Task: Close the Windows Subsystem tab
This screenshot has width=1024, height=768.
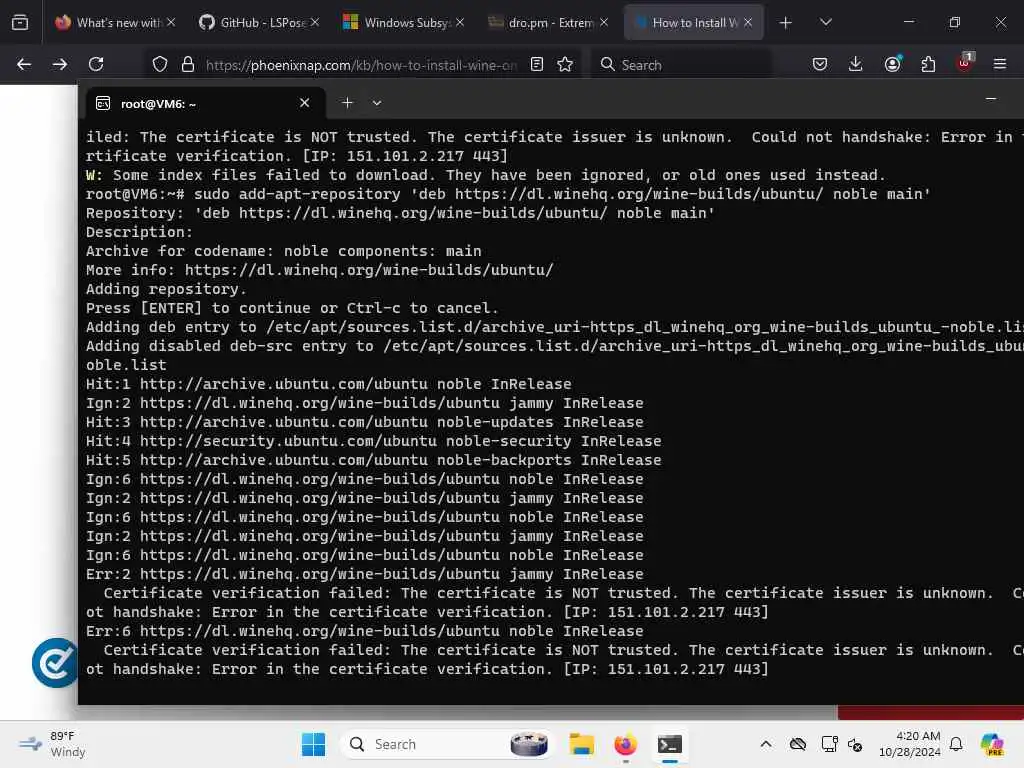Action: click(x=460, y=22)
